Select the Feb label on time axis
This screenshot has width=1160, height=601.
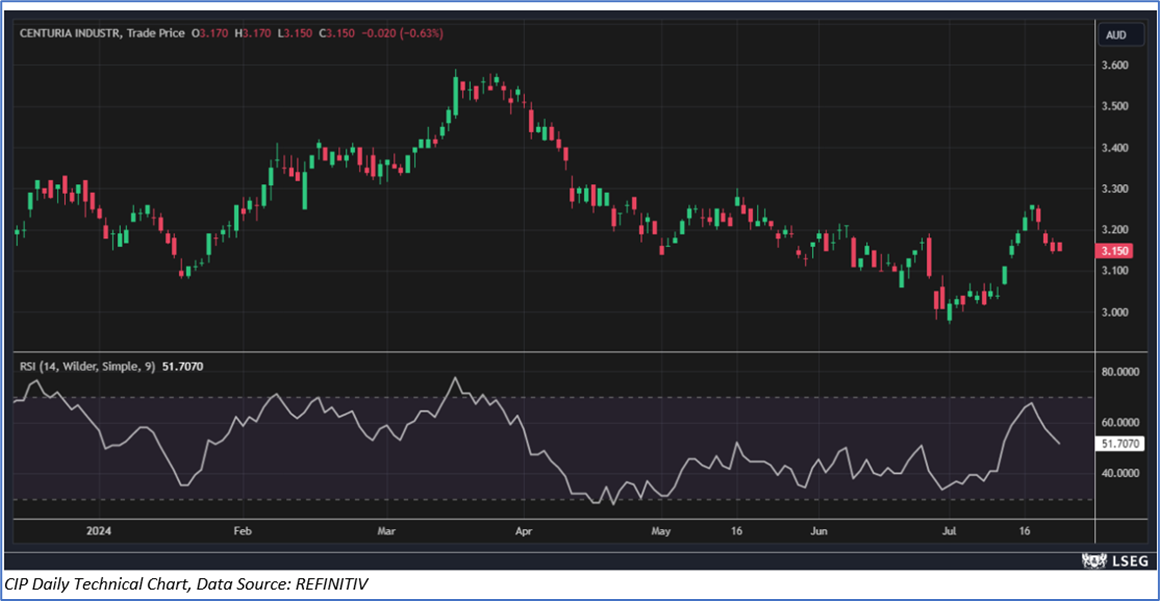(x=240, y=531)
